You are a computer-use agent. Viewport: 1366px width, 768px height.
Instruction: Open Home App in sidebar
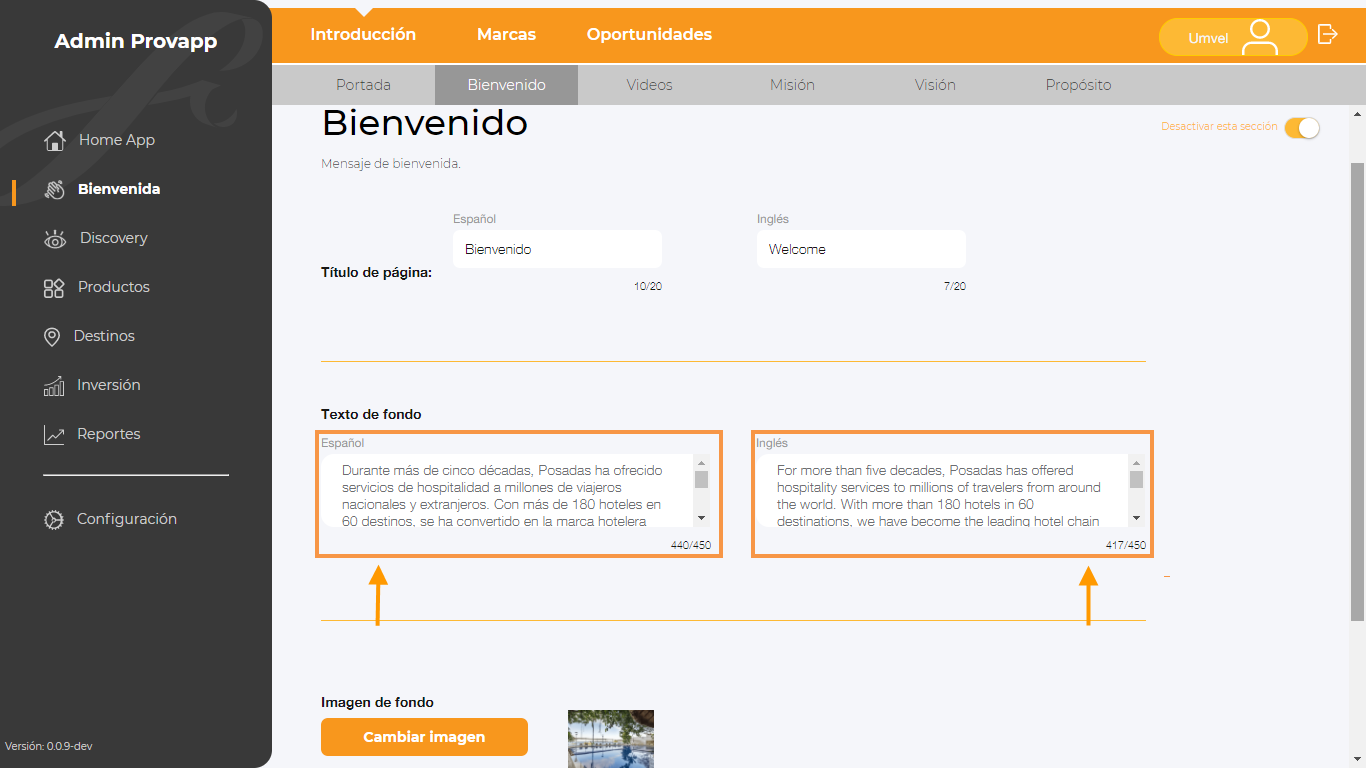point(116,140)
